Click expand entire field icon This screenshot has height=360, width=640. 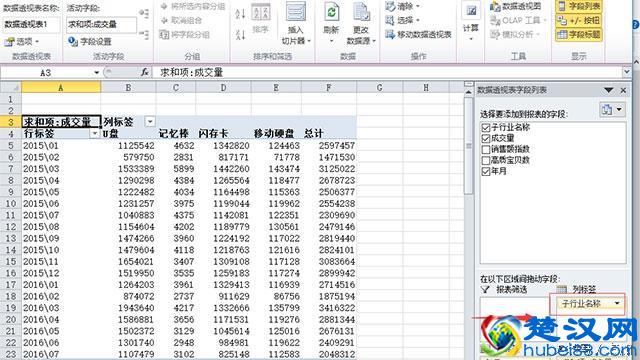(x=143, y=13)
